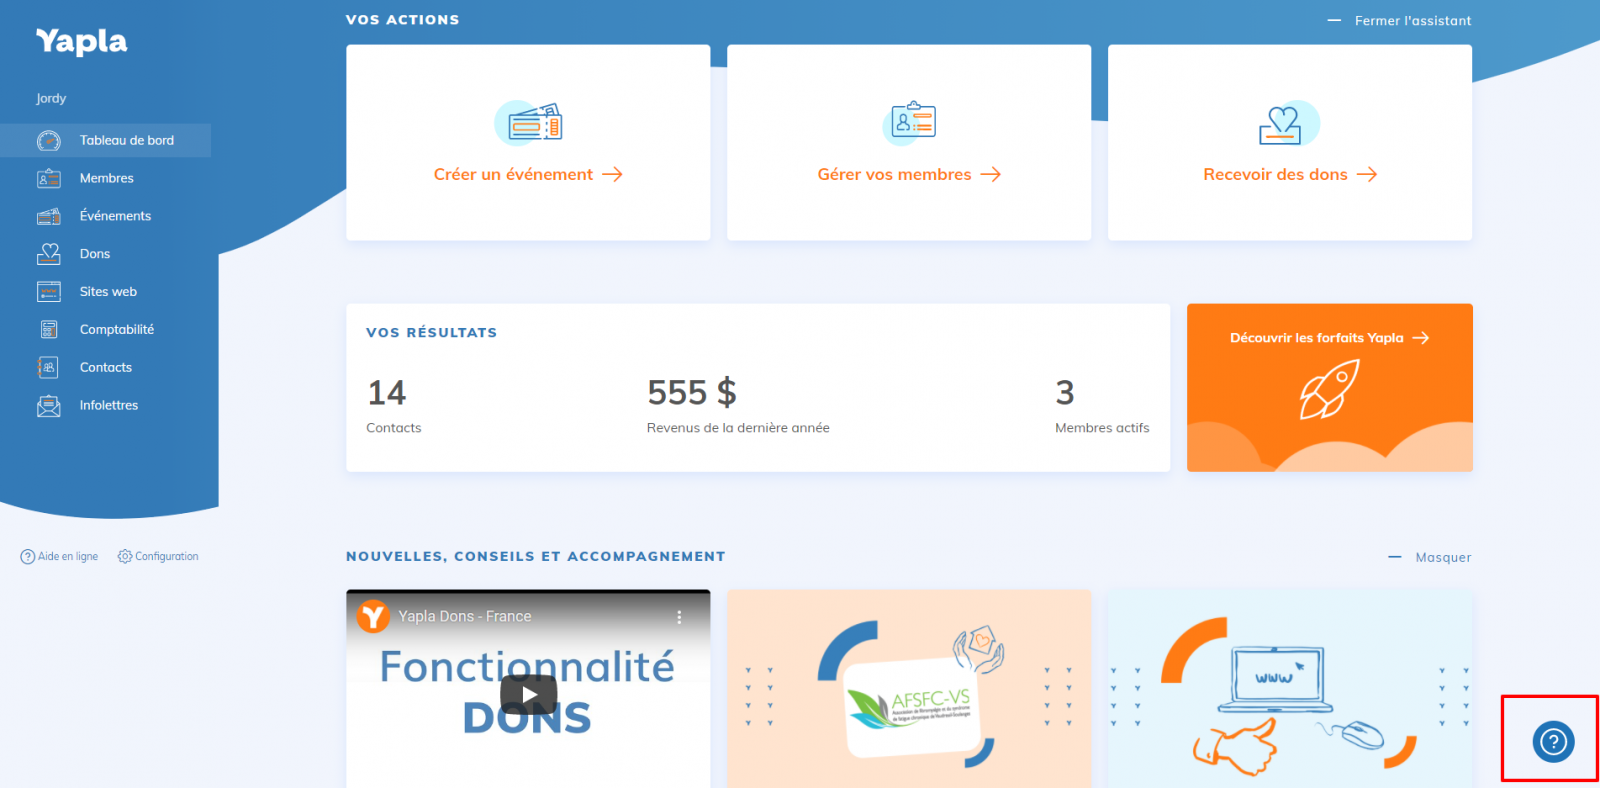The width and height of the screenshot is (1600, 788).
Task: Click the 555 $ revenue figure
Action: (x=692, y=393)
